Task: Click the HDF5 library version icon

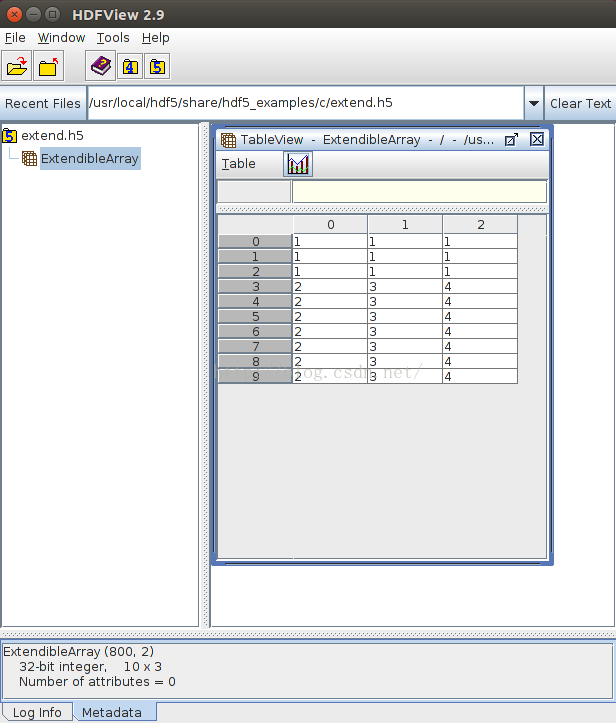Action: pos(157,67)
